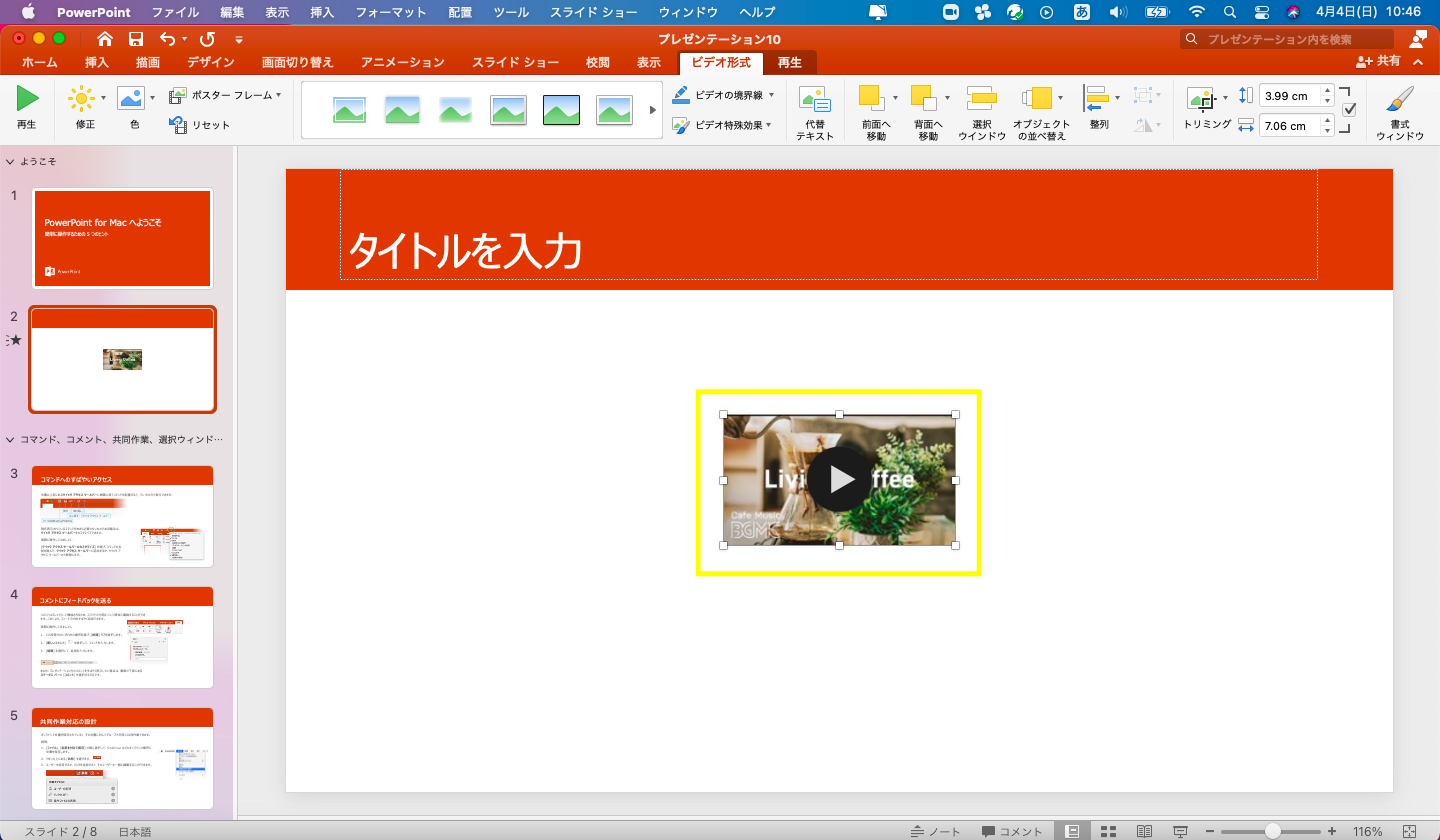Click the 背面へ移動 send backward icon
This screenshot has height=840, width=1440.
[923, 98]
